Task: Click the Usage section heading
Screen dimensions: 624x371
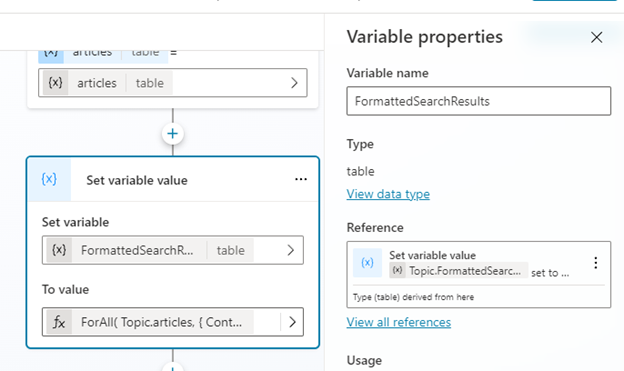Action: click(x=364, y=361)
